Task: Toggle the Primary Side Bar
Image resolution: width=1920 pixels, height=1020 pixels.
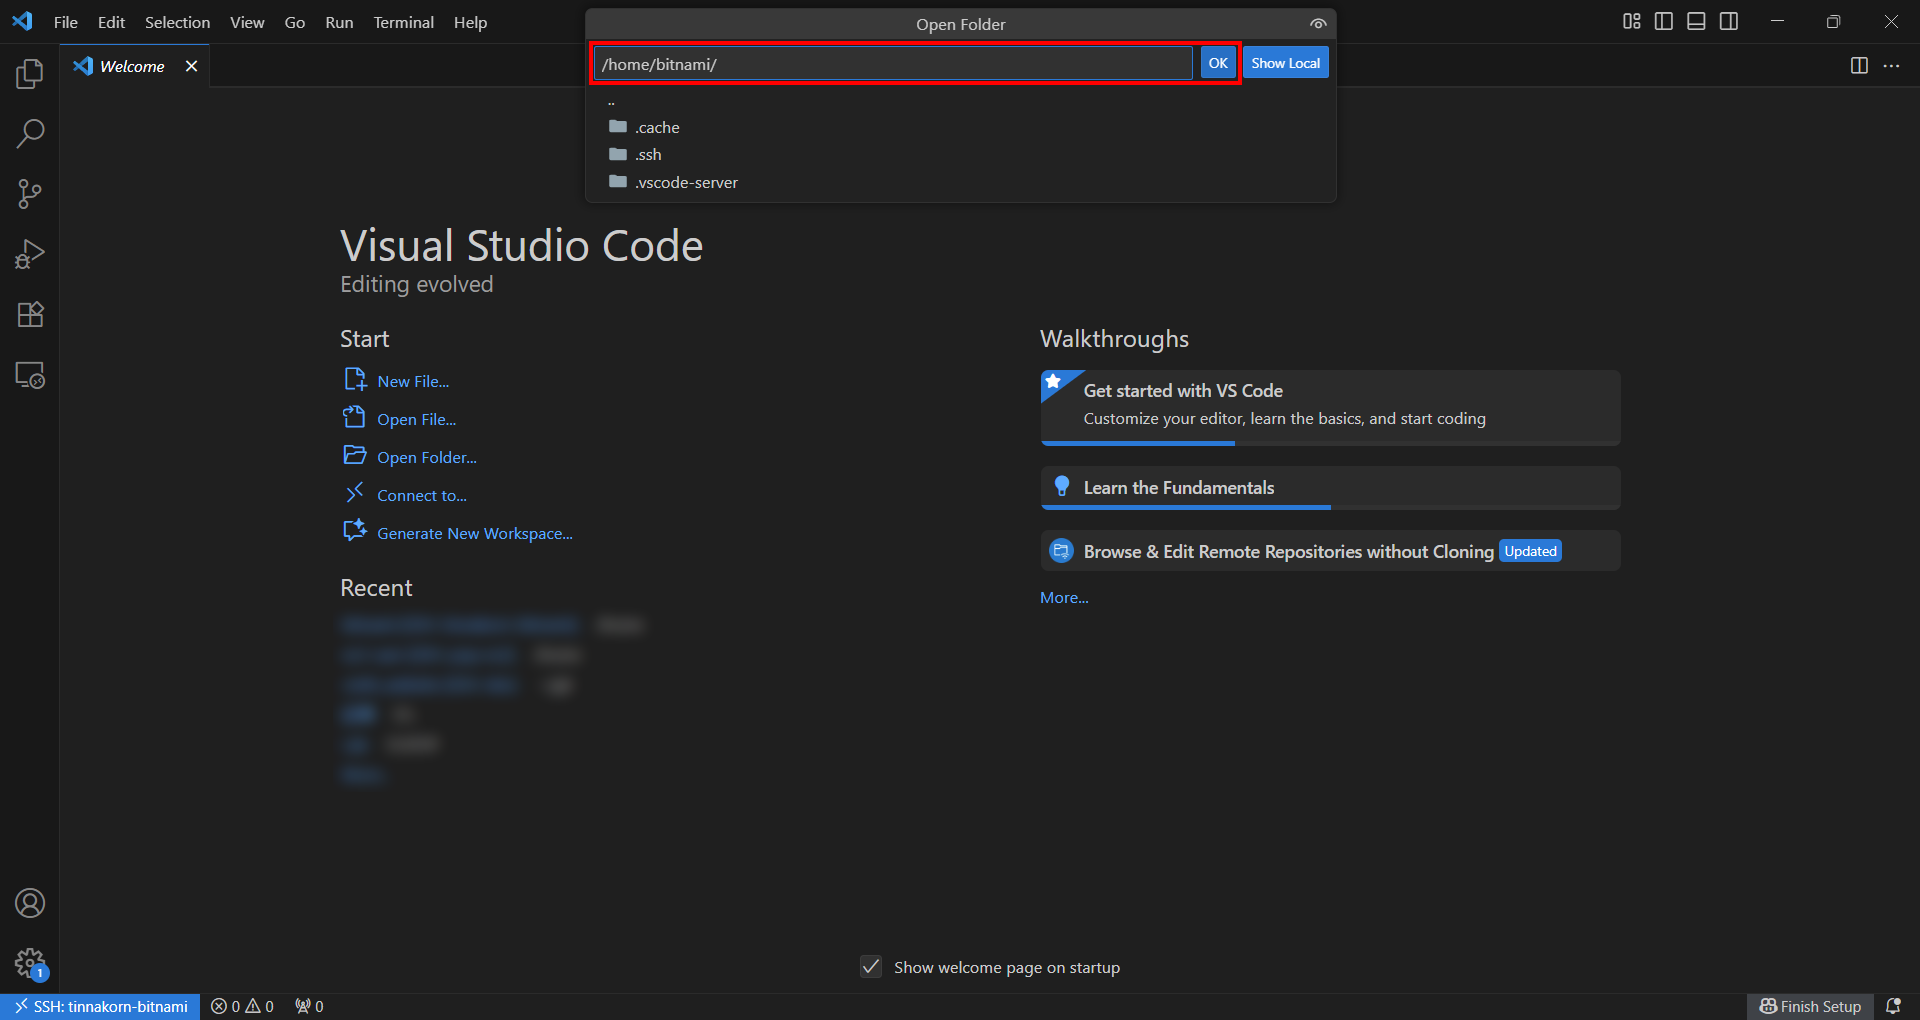Action: pos(1664,21)
